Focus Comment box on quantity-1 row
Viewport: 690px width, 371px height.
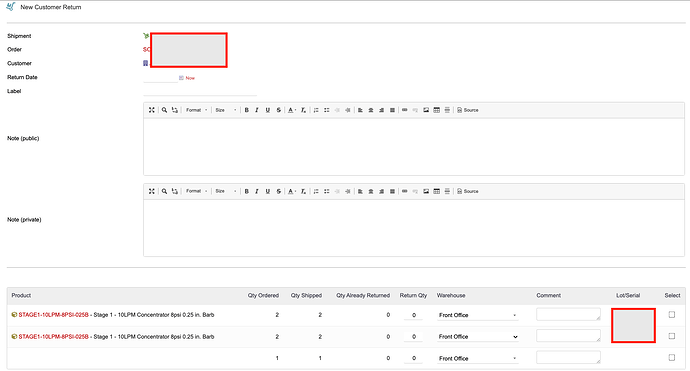568,357
